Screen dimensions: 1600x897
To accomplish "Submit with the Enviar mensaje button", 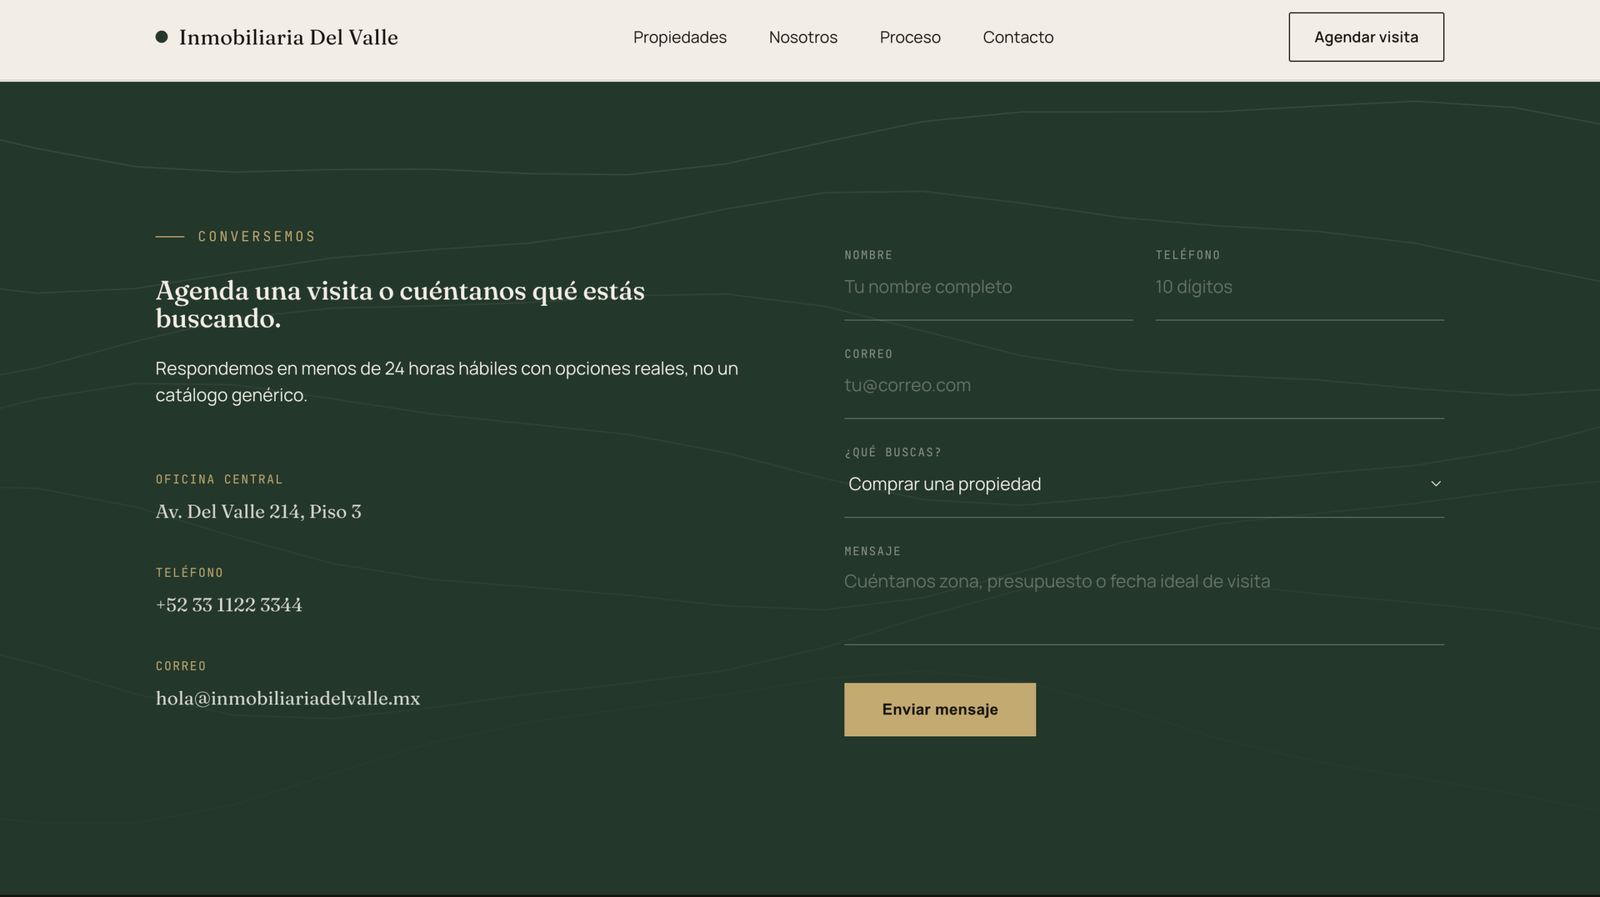I will pyautogui.click(x=940, y=710).
